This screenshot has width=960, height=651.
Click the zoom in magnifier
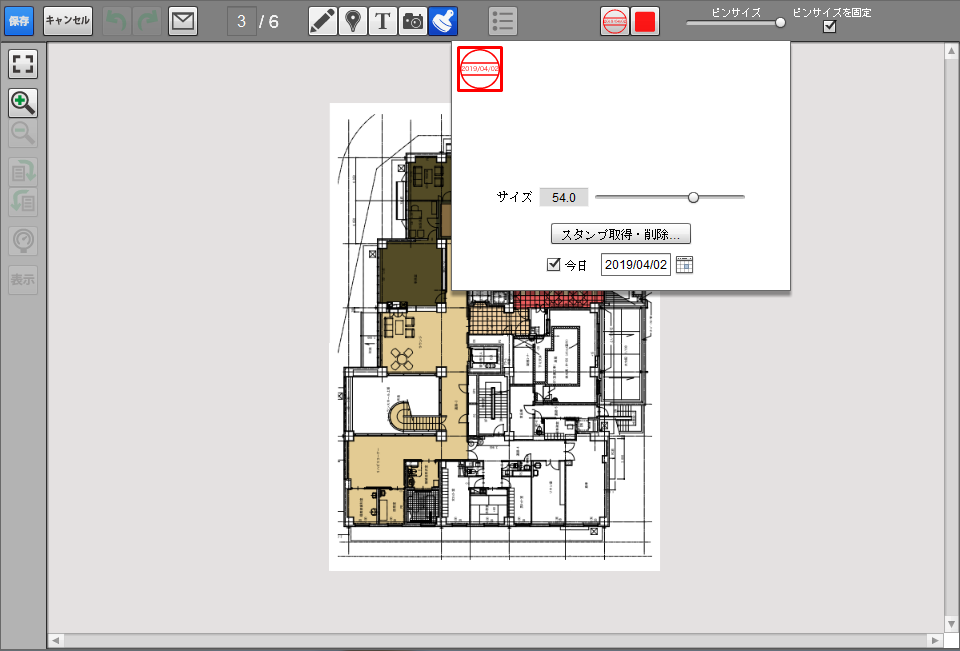pyautogui.click(x=23, y=102)
